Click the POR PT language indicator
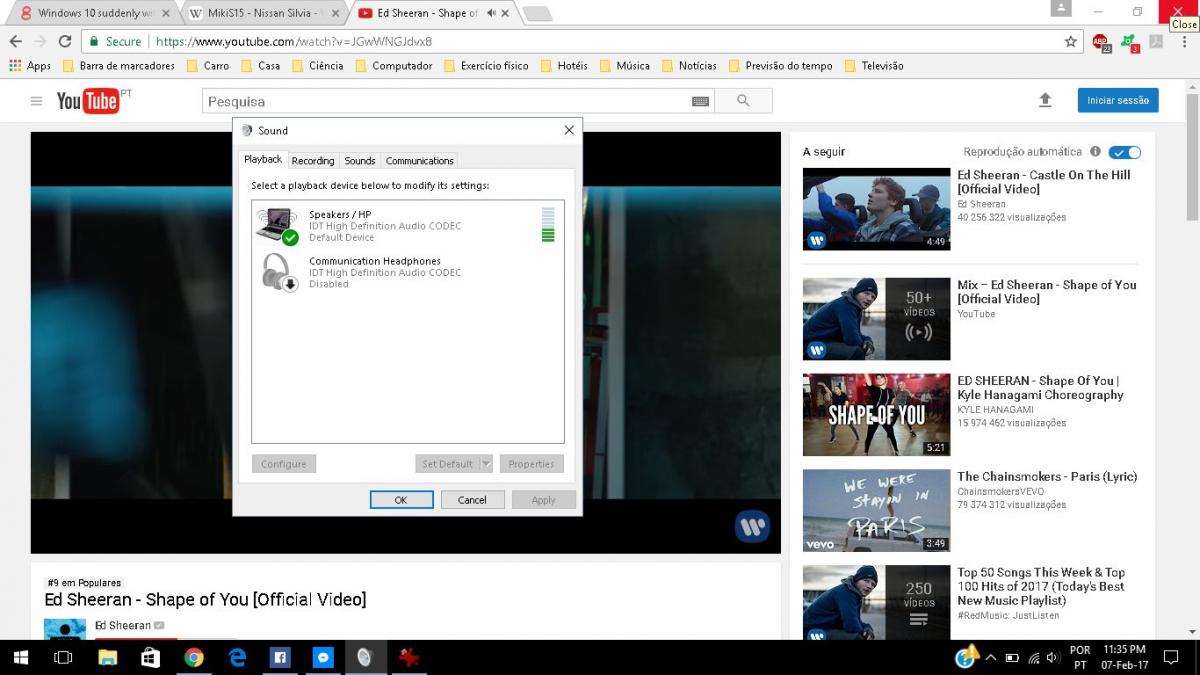Screen dimensions: 1200x675 1080,657
